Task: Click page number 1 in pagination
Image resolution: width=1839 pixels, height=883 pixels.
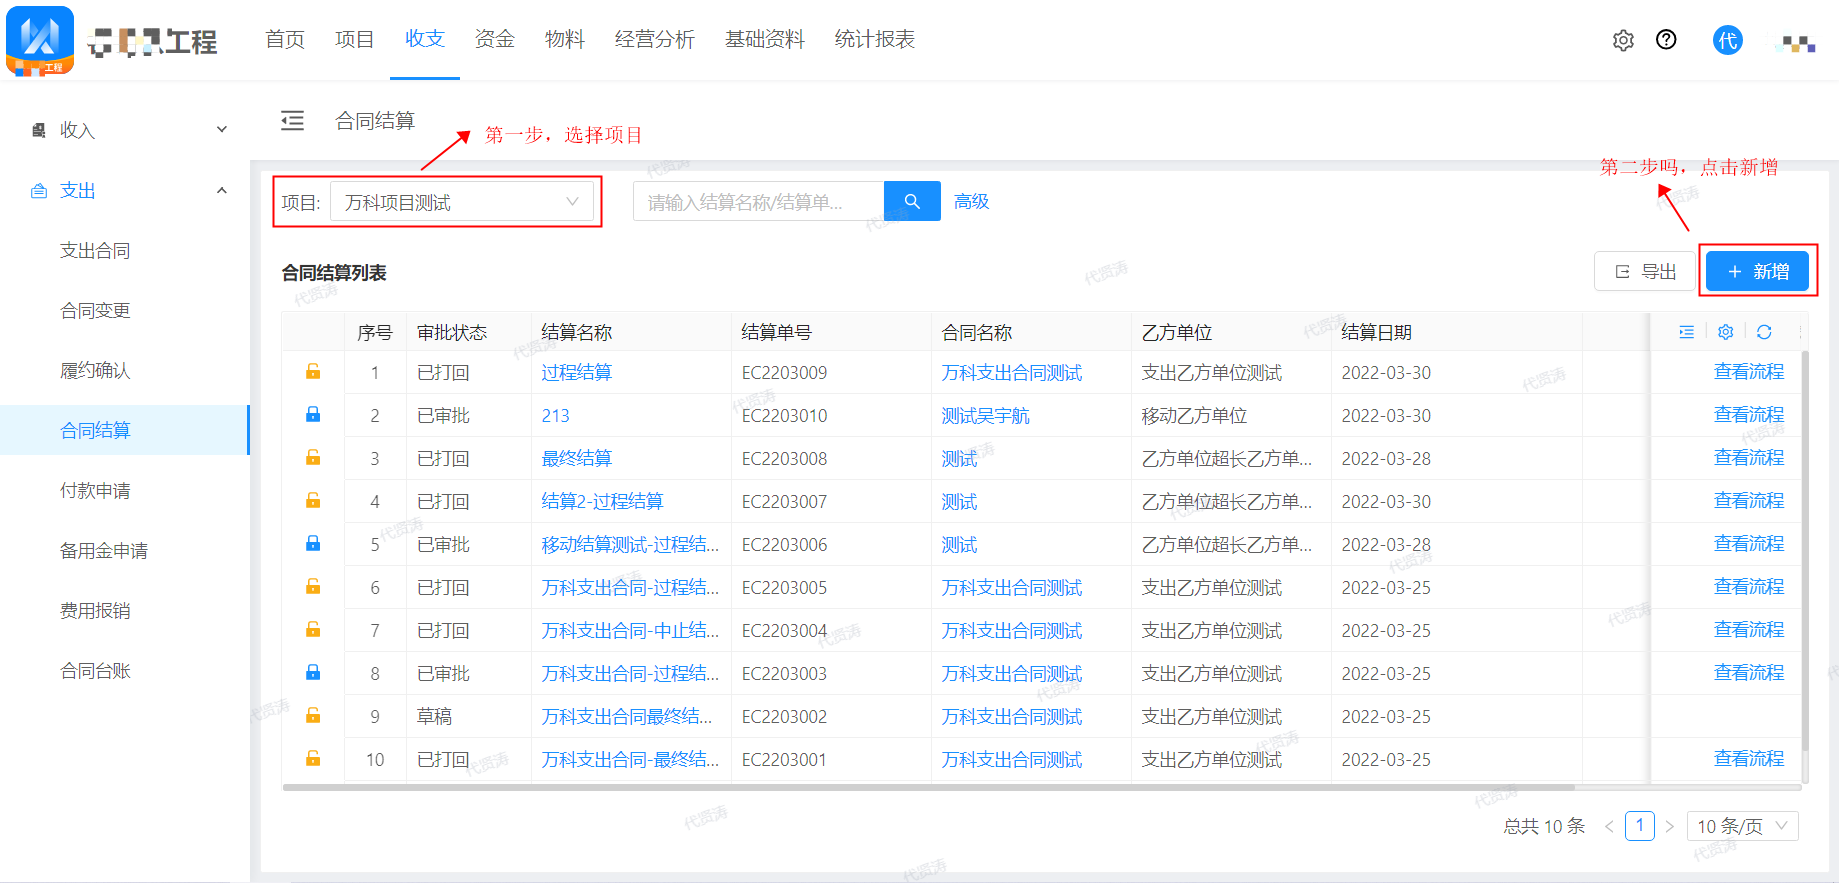Action: [1639, 826]
